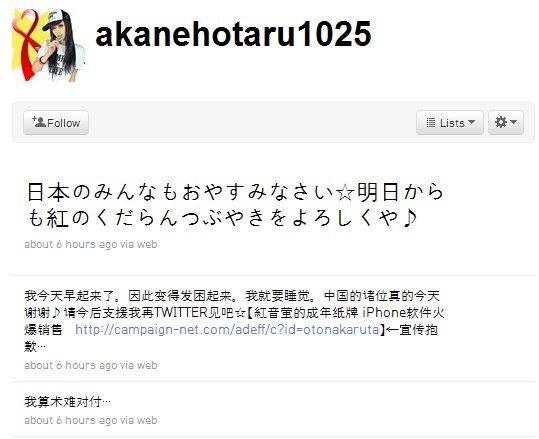This screenshot has height=439, width=539.
Task: Click the gear settings icon
Action: (x=501, y=122)
